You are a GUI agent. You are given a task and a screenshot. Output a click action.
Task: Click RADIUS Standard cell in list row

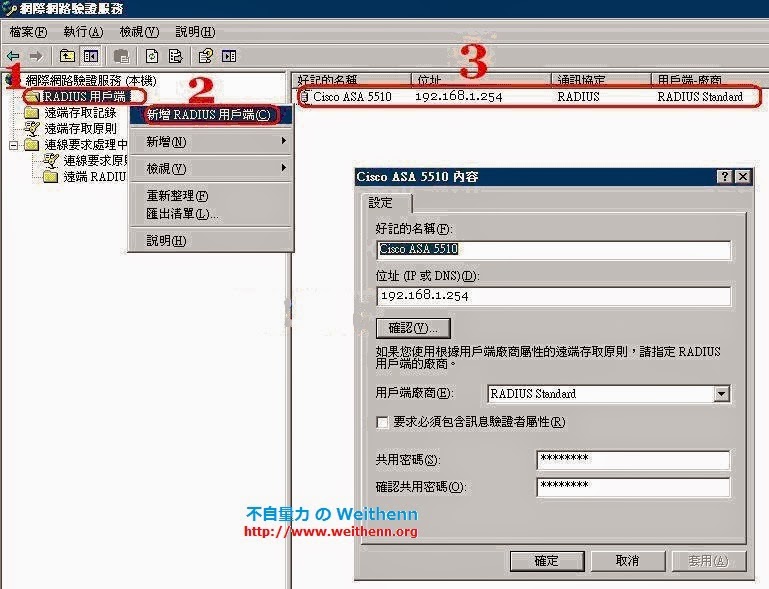[x=700, y=97]
